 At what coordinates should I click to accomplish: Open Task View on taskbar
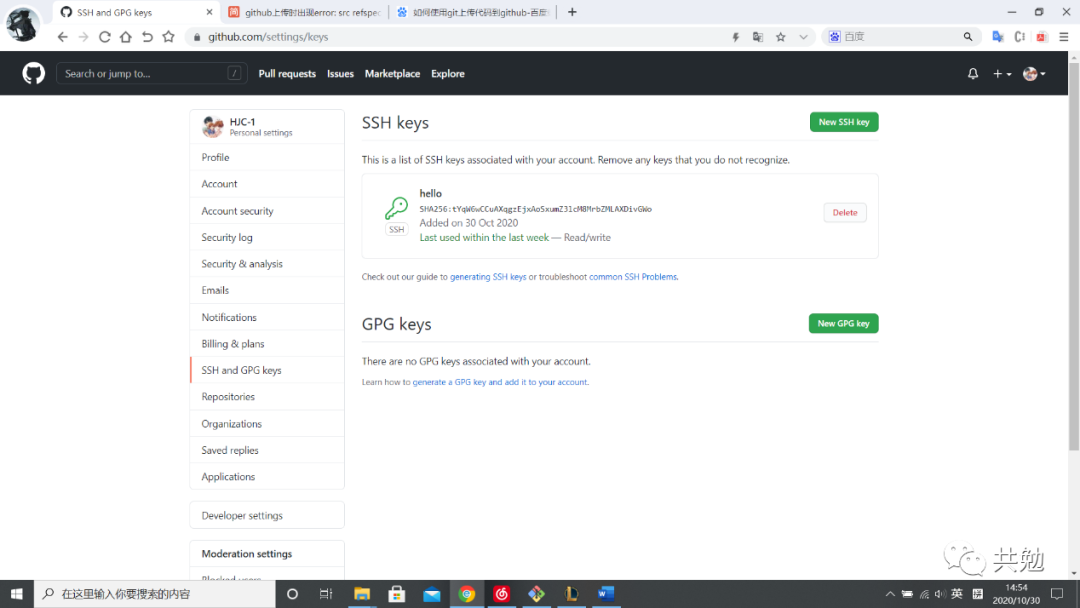click(x=326, y=594)
